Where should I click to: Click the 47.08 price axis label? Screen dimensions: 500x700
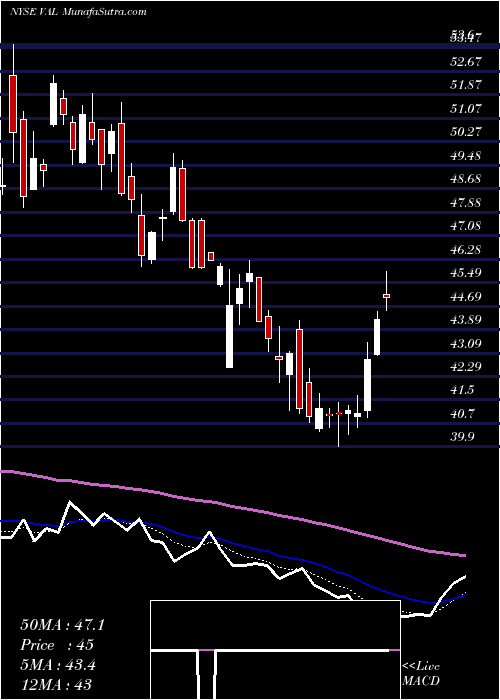(x=467, y=226)
